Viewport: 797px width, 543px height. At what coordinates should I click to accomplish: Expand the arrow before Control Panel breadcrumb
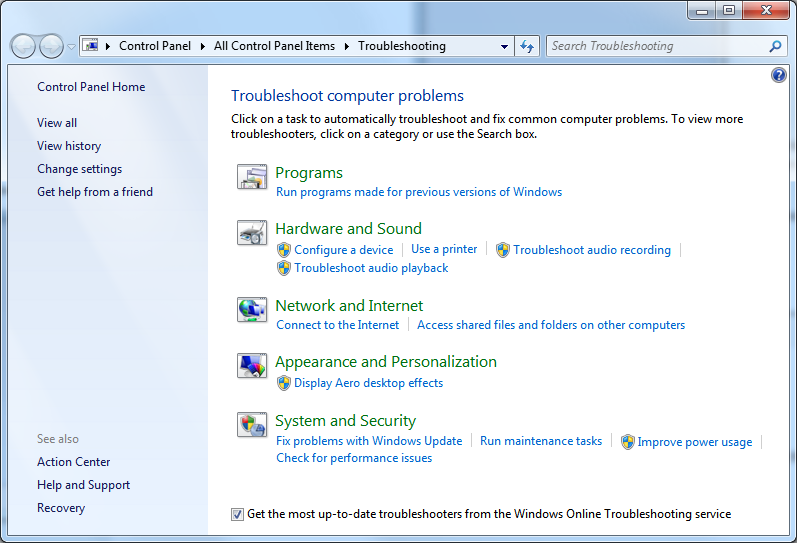[108, 46]
